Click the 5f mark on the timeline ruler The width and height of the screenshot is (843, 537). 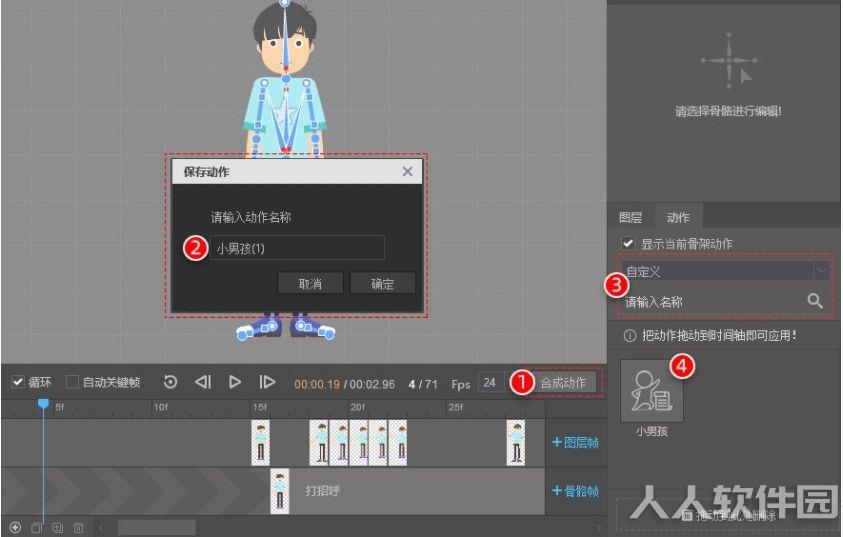(60, 407)
